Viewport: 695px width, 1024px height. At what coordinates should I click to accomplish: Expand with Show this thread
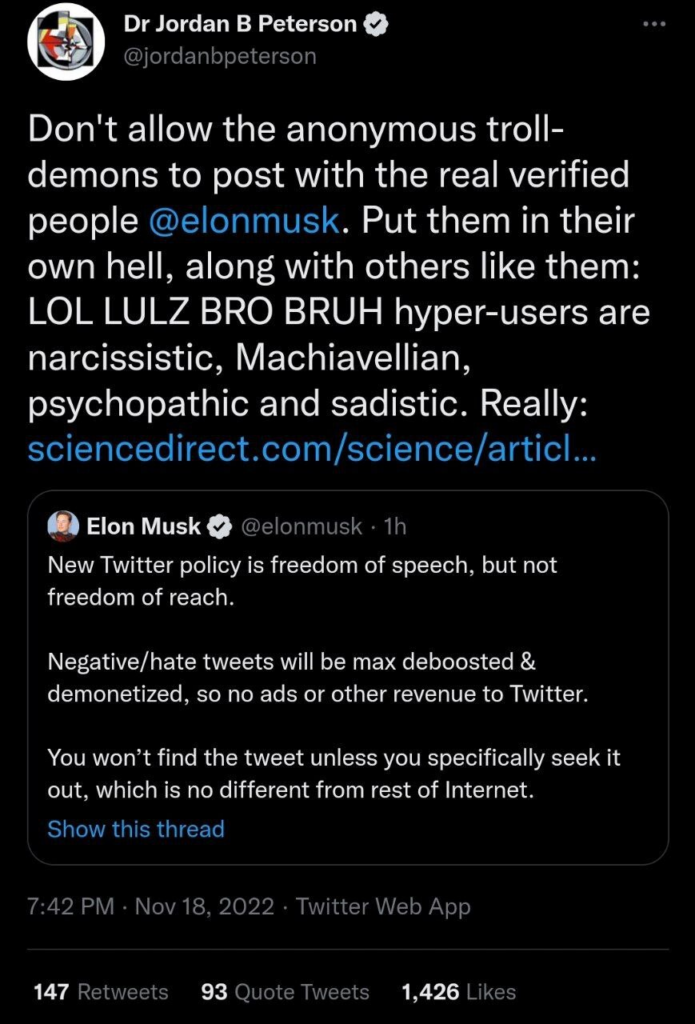[136, 829]
